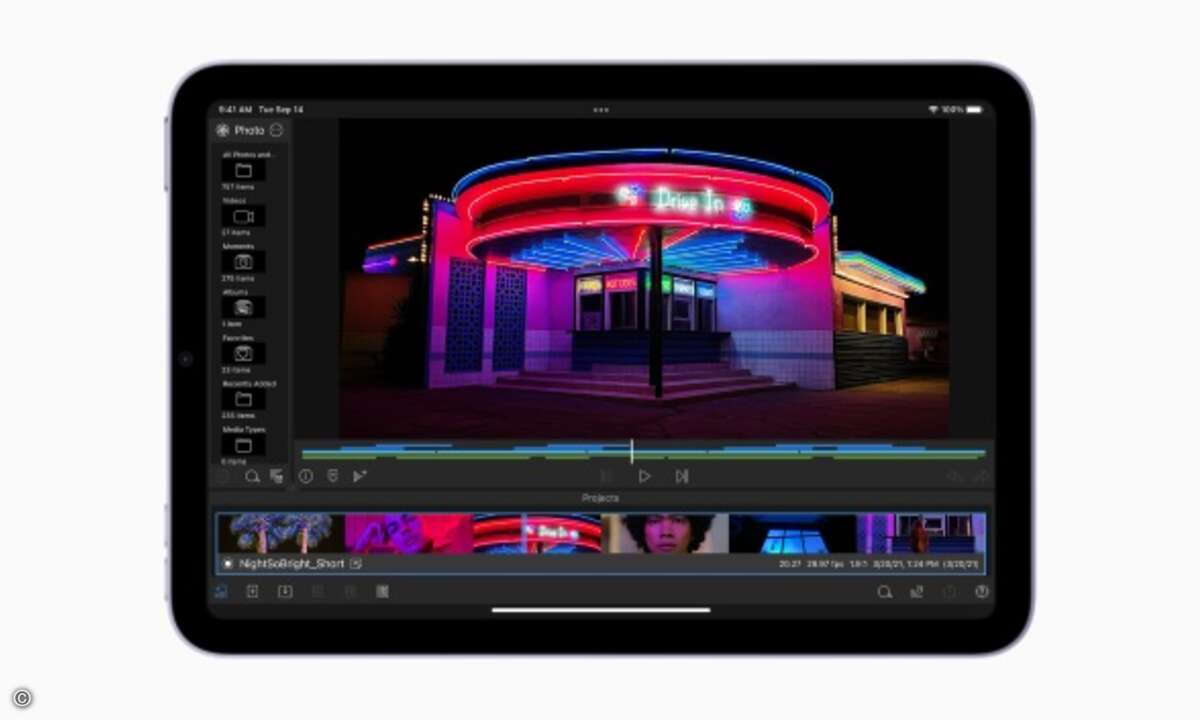Edit the NightSoBright_Short project title
This screenshot has width=1200, height=720.
[356, 564]
